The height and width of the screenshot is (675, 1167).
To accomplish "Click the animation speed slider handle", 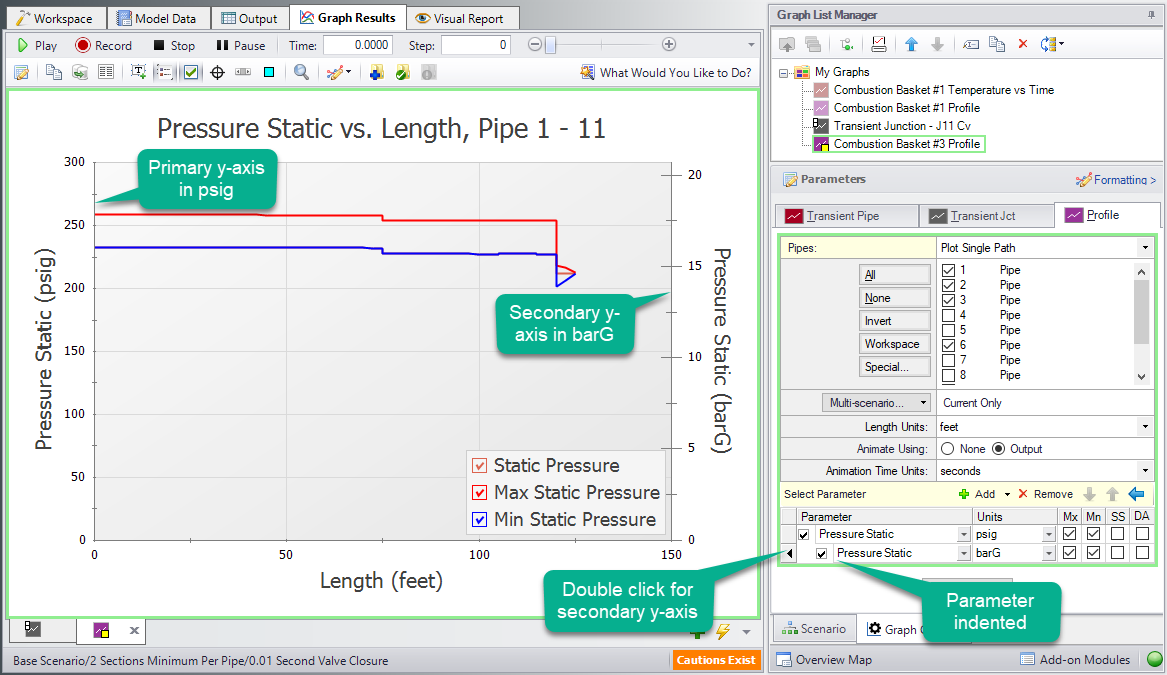I will pos(550,45).
